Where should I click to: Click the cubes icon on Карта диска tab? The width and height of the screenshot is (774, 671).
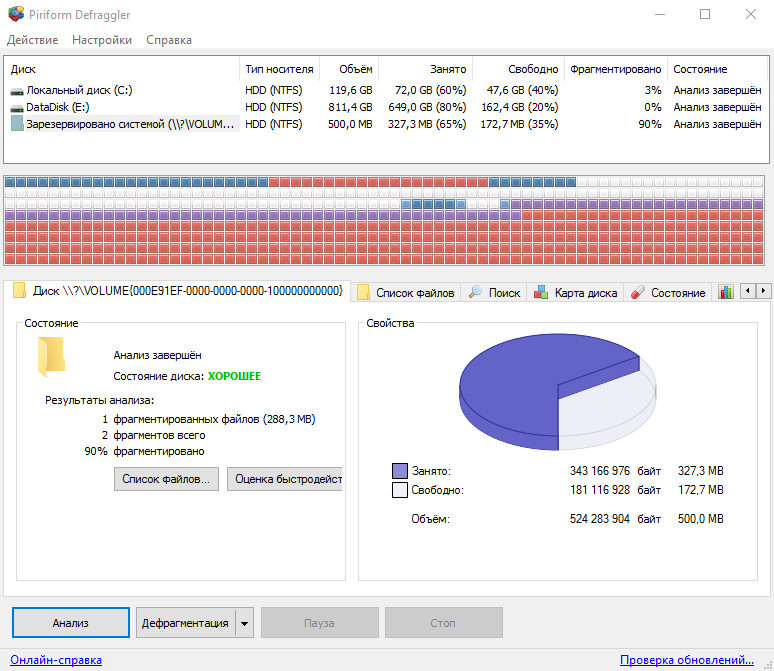[x=541, y=292]
